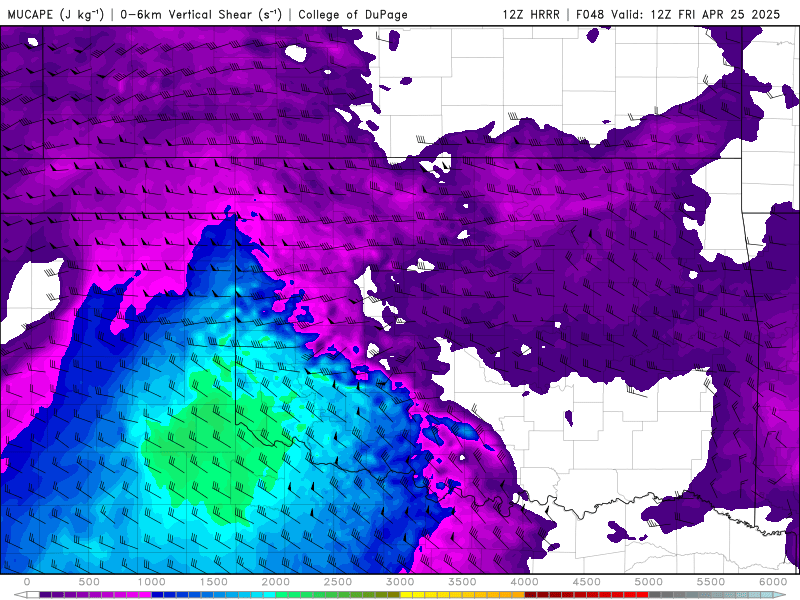Click the 6000 tick label on color scale
The width and height of the screenshot is (800, 600).
[x=773, y=582]
